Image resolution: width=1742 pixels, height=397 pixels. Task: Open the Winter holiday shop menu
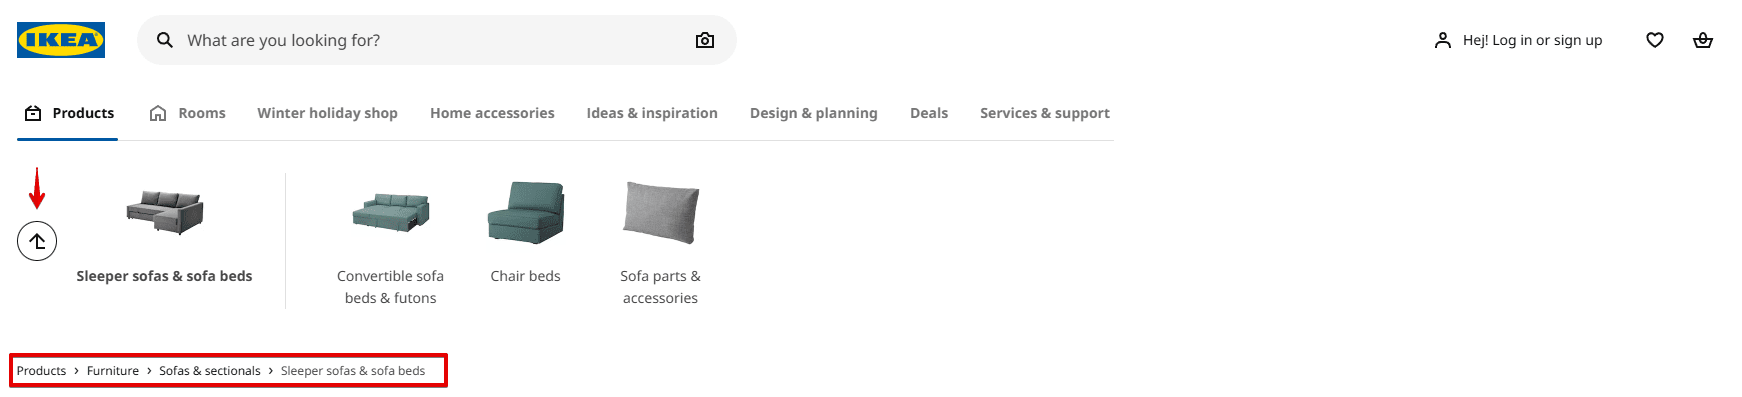(327, 113)
